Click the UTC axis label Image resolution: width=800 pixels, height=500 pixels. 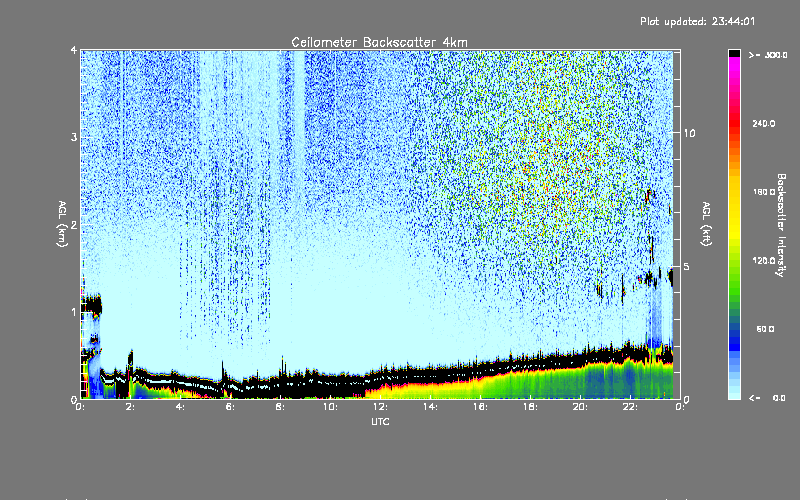(380, 422)
